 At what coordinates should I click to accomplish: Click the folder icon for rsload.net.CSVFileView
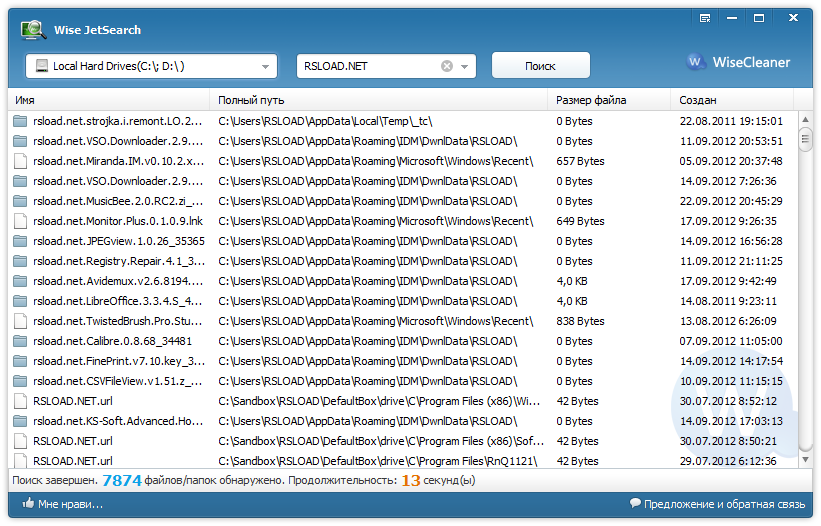(20, 382)
